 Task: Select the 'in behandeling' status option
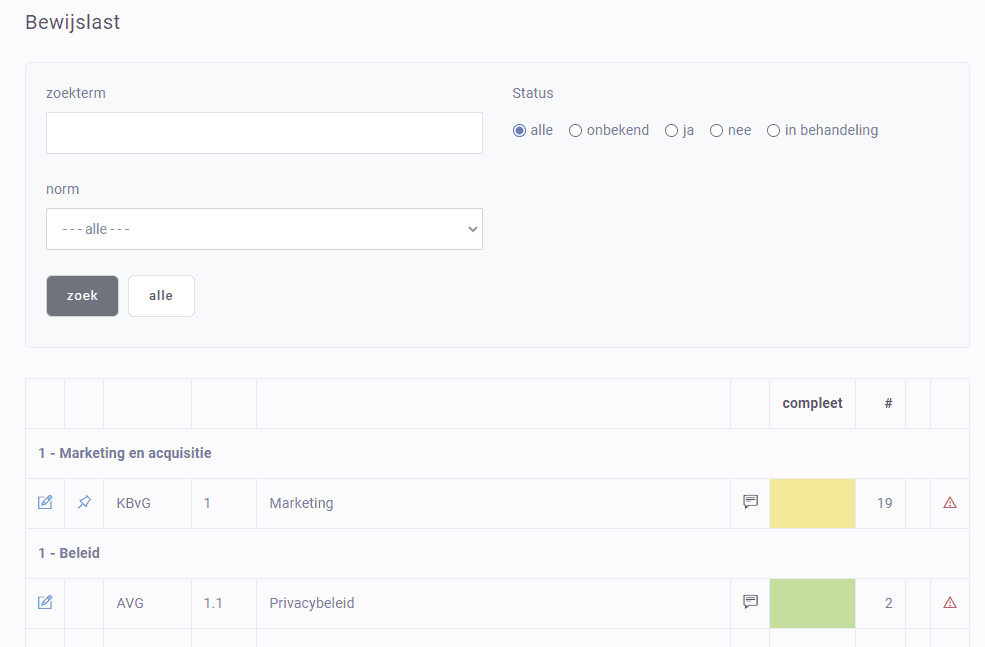[x=773, y=131]
